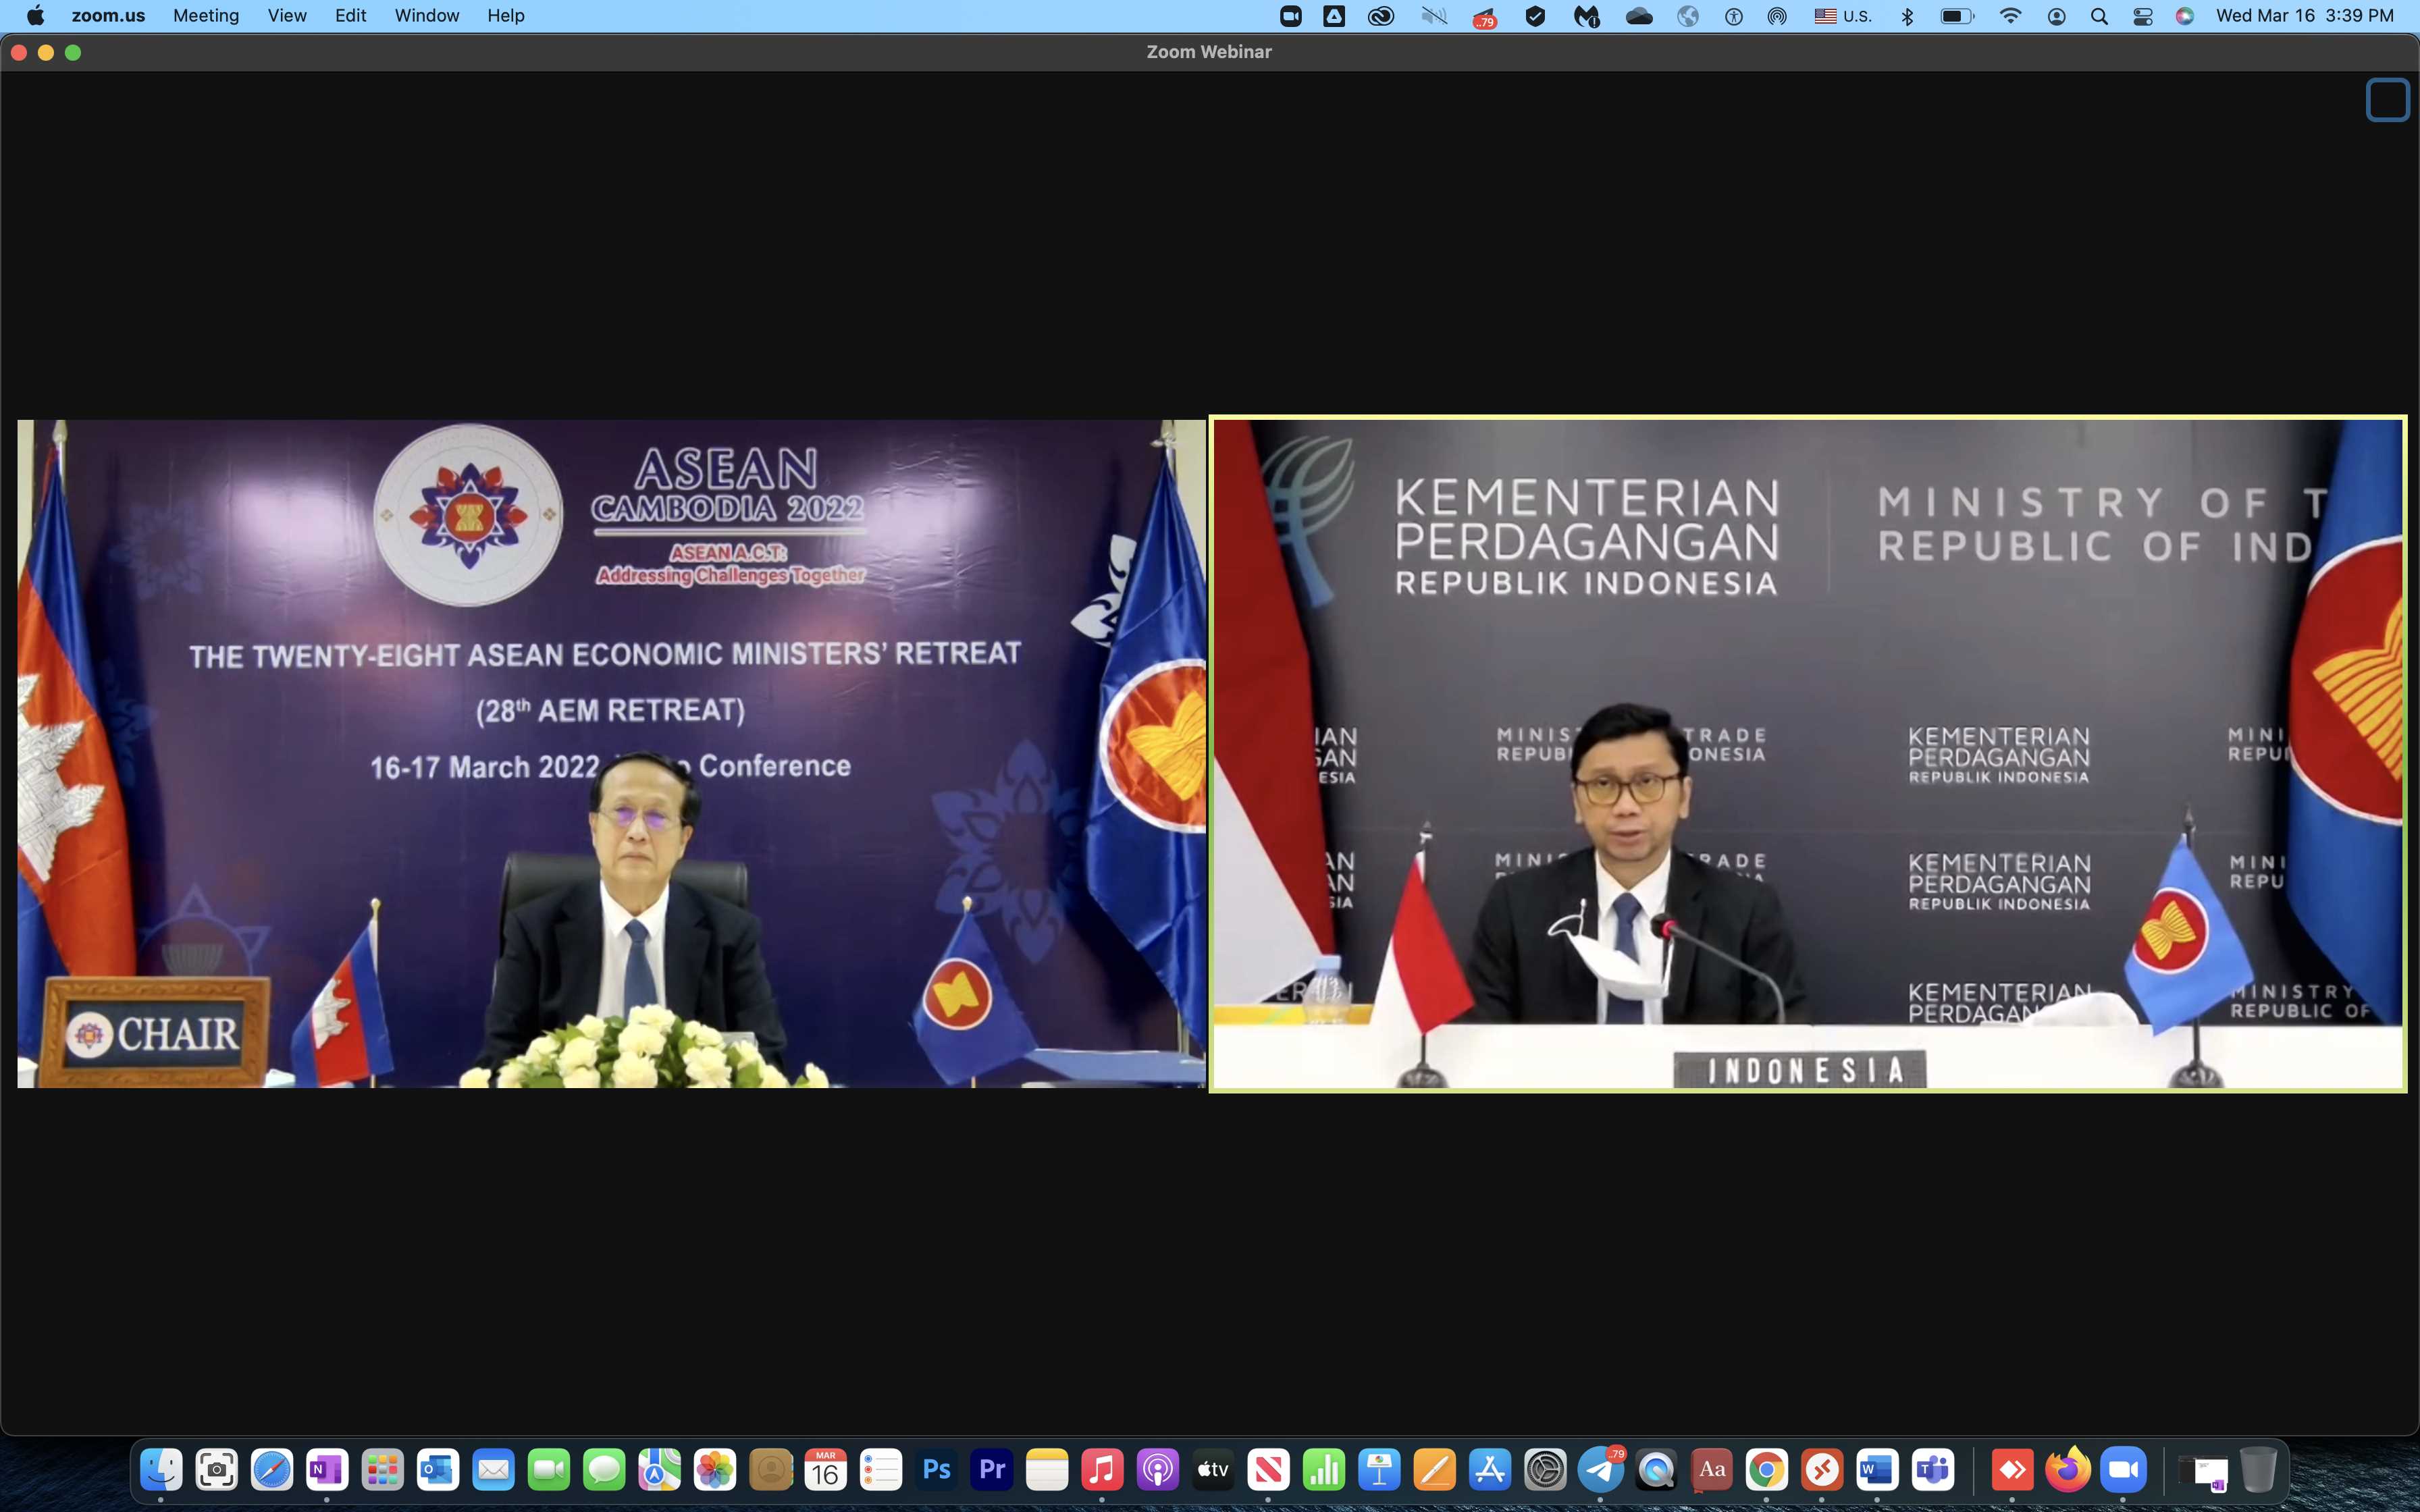Open FaceTime from the Dock

point(549,1469)
